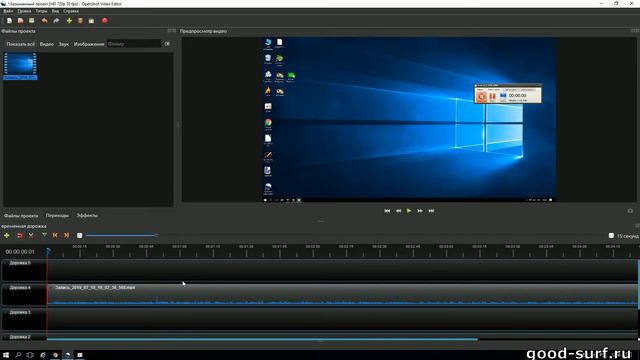Screen dimensions: 640x360
Task: Open the Справка menu
Action: point(71,11)
